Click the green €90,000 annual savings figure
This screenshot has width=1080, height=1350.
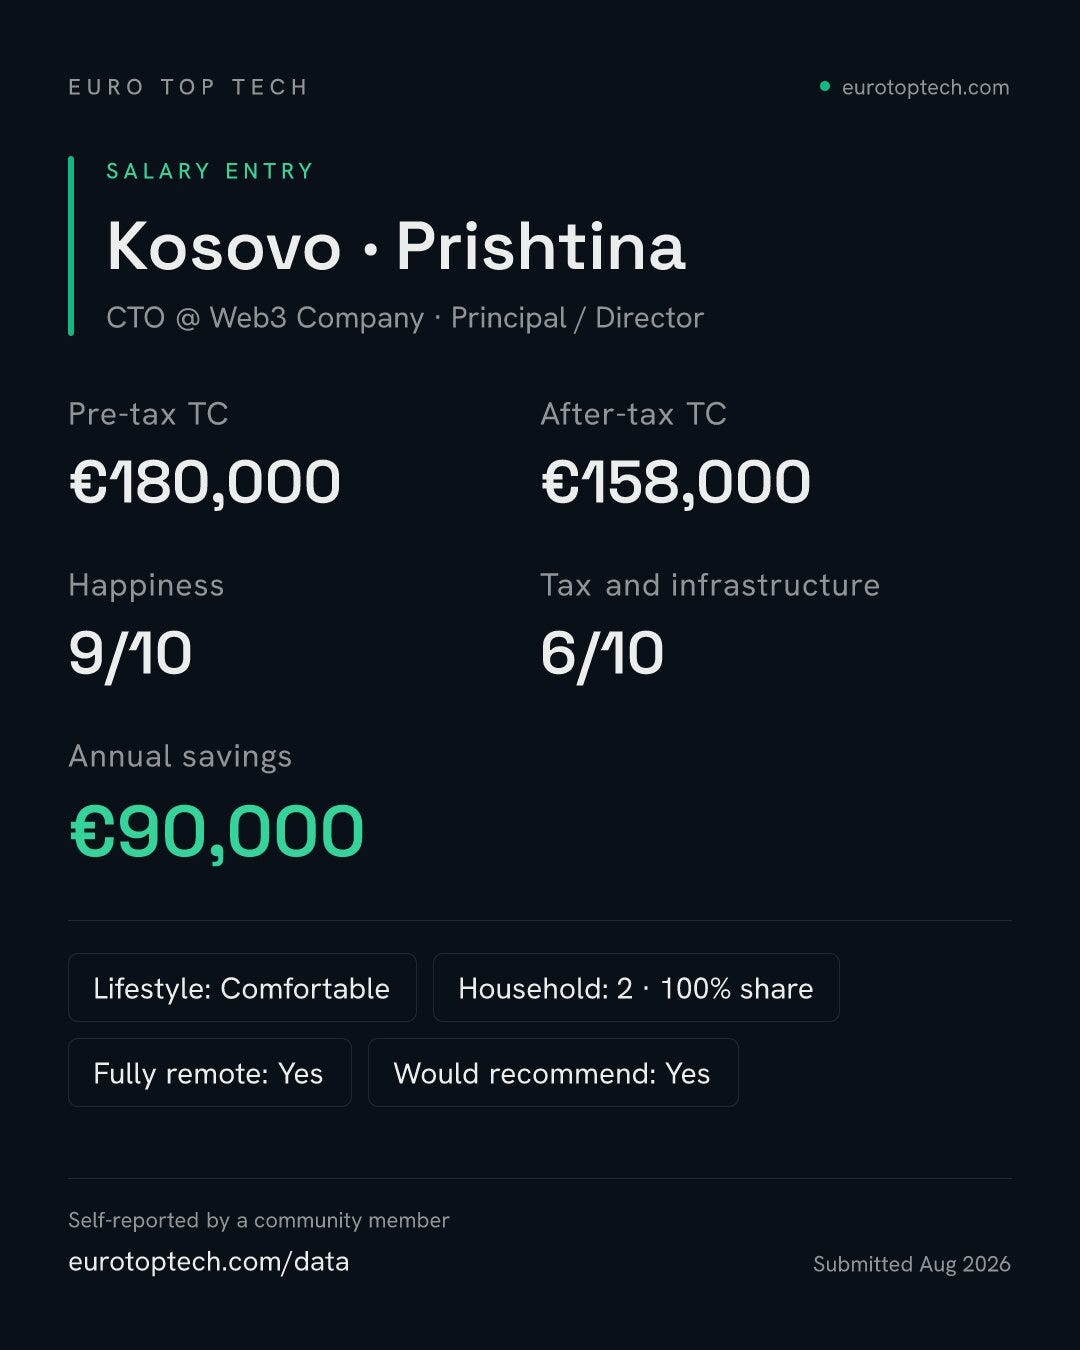coord(217,832)
